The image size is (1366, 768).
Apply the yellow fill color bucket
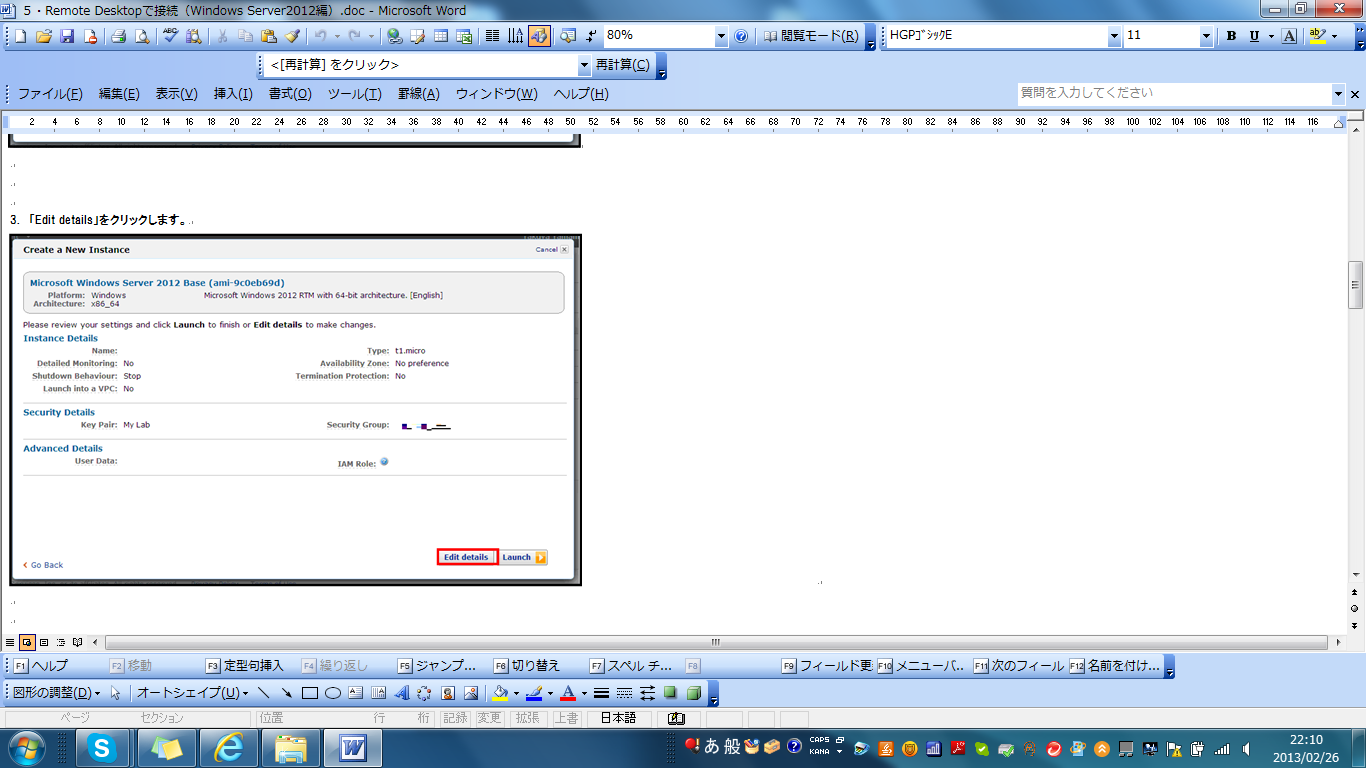(x=500, y=692)
